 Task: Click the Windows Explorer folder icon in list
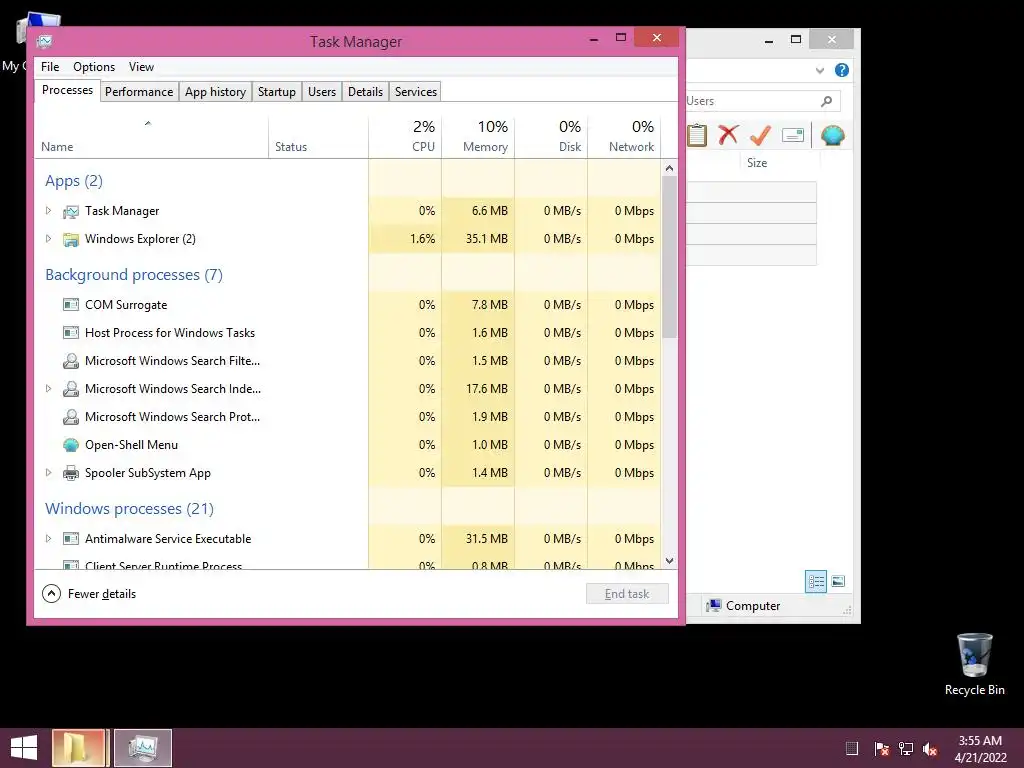click(71, 240)
